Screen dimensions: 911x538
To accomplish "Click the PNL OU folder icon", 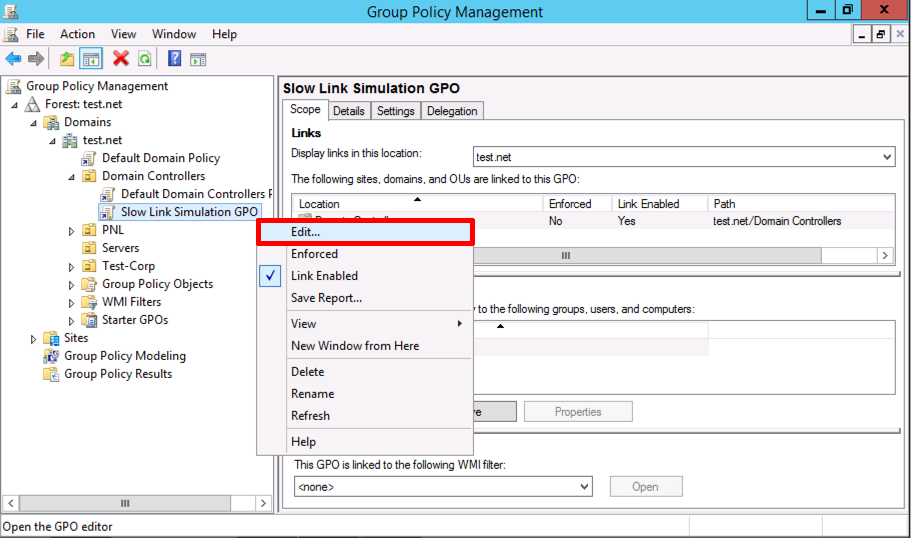I will pyautogui.click(x=89, y=230).
